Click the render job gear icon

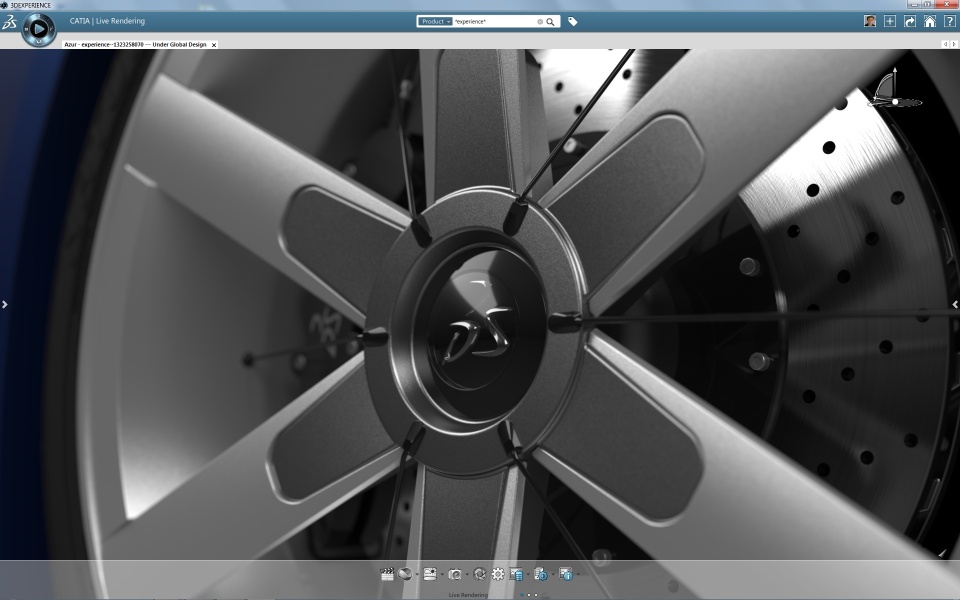pos(541,574)
